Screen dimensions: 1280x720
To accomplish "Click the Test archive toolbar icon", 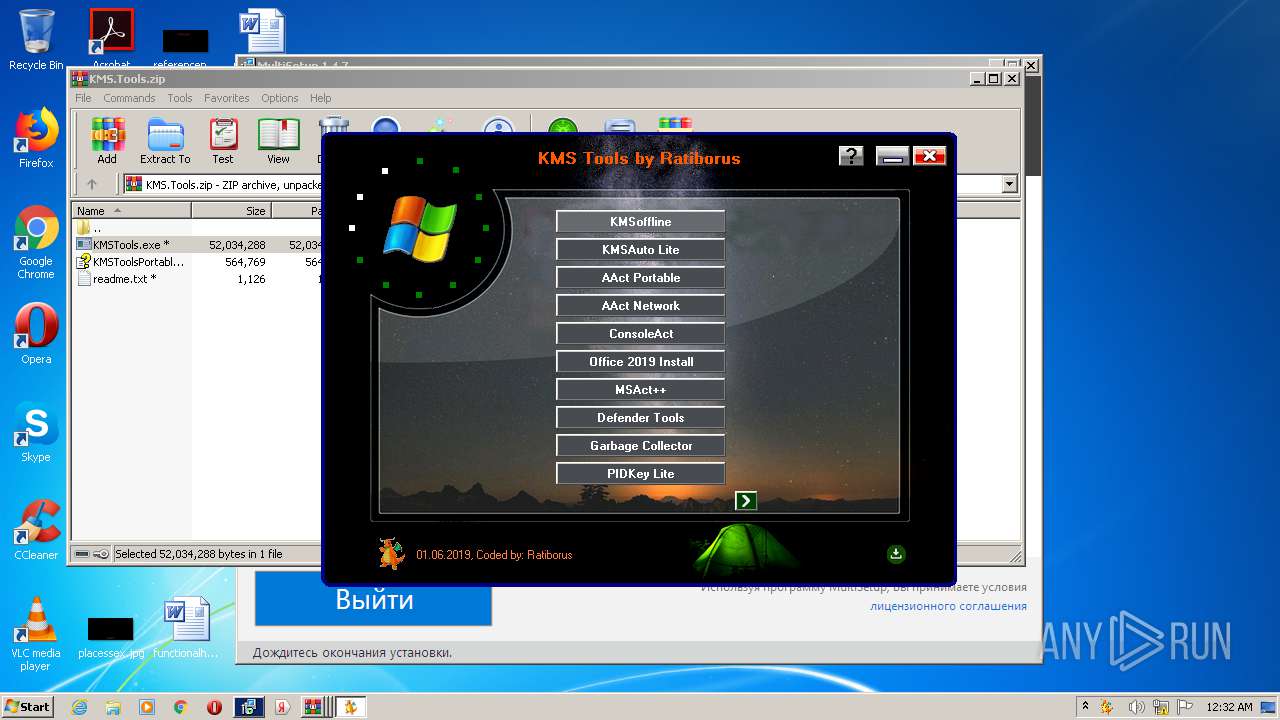I will pos(223,141).
